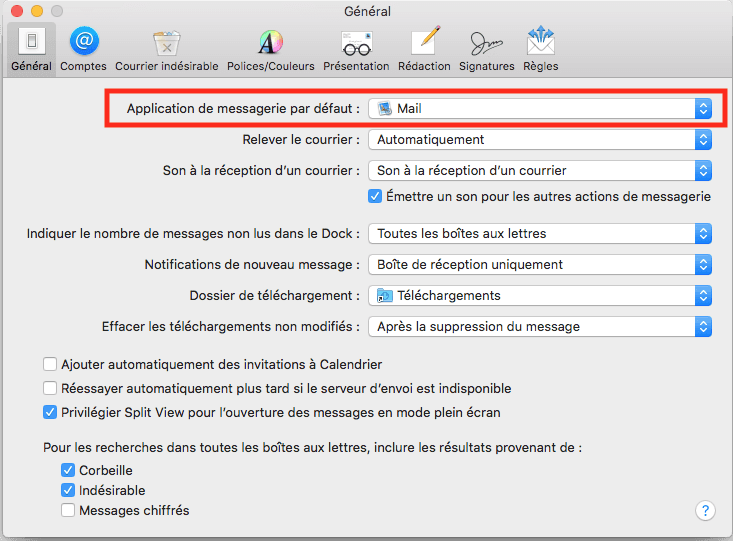Viewport: 733px width, 541px height.
Task: Click 'Relever le courrier' label
Action: (301, 140)
